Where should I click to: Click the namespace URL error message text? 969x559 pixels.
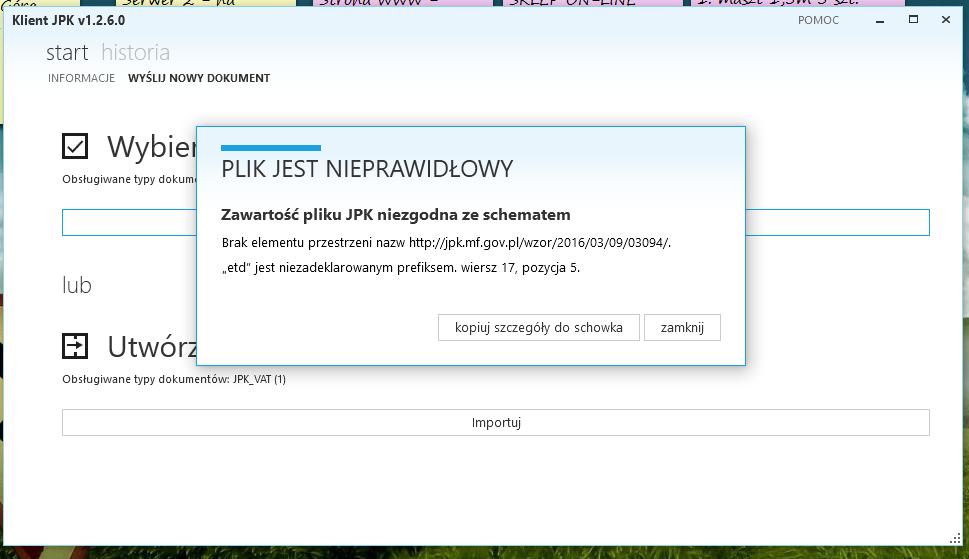(x=446, y=243)
